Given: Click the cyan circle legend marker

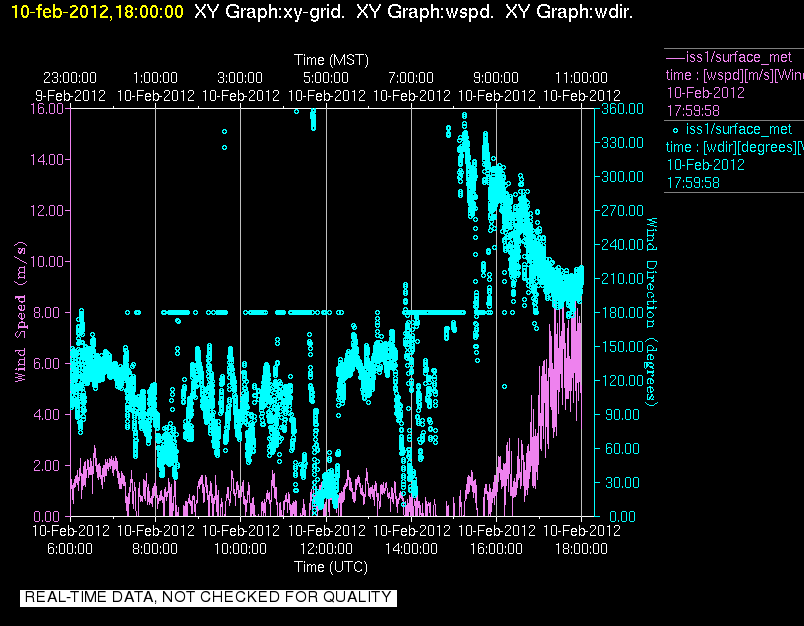Looking at the screenshot, I should coord(675,130).
